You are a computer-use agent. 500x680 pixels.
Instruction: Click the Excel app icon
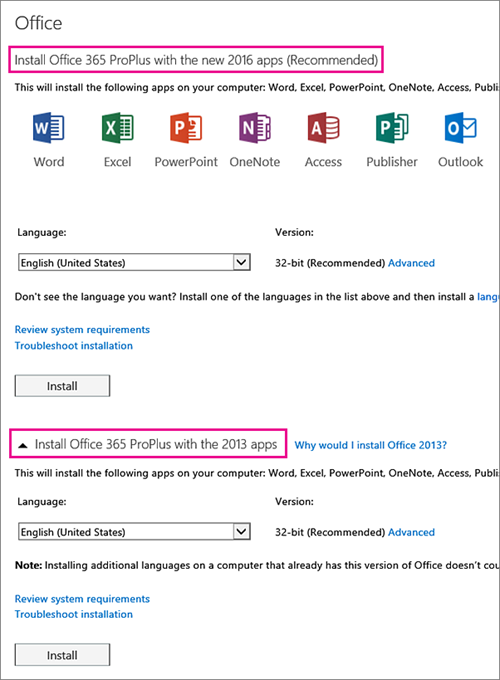[117, 128]
